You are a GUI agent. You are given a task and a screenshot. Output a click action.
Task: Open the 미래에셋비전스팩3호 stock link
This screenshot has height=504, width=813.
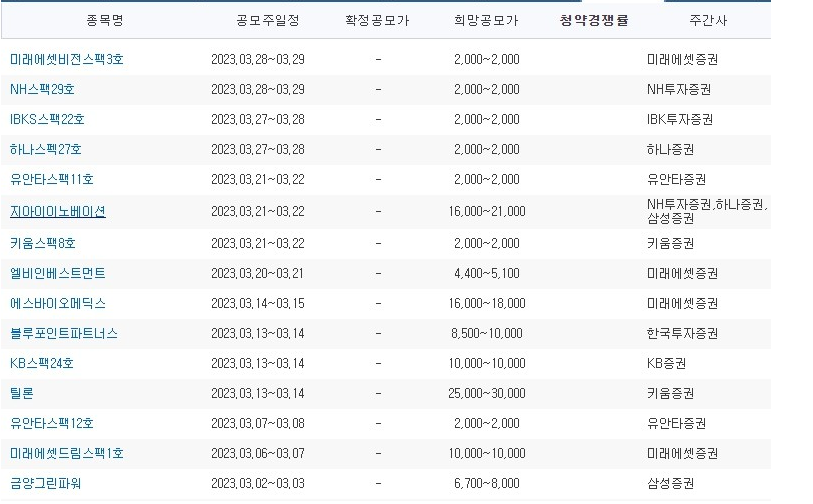pos(66,60)
